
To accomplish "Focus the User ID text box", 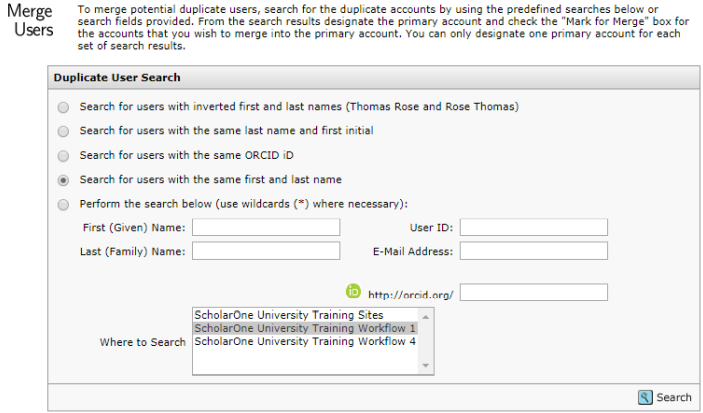I will [x=534, y=227].
